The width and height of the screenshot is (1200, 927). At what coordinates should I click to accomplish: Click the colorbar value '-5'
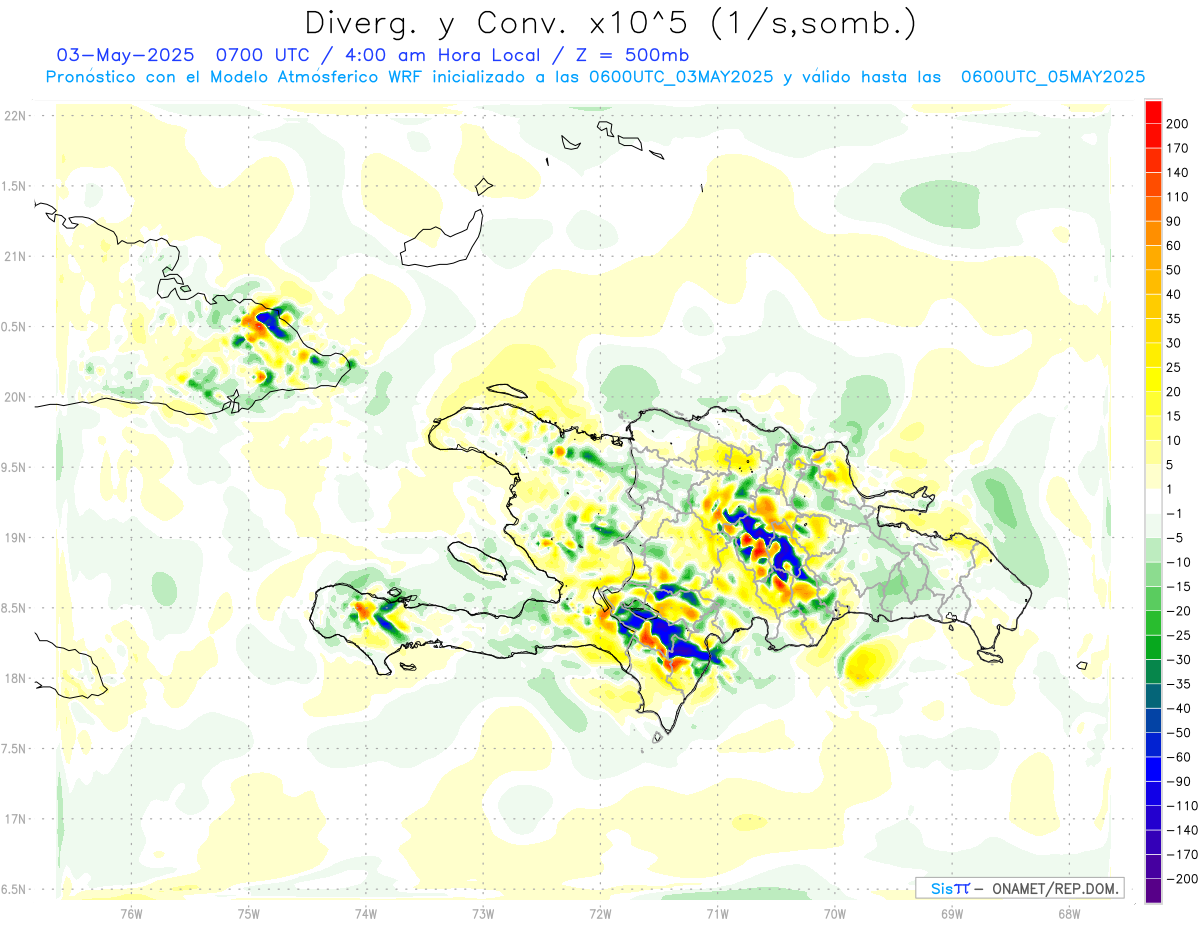(1175, 538)
